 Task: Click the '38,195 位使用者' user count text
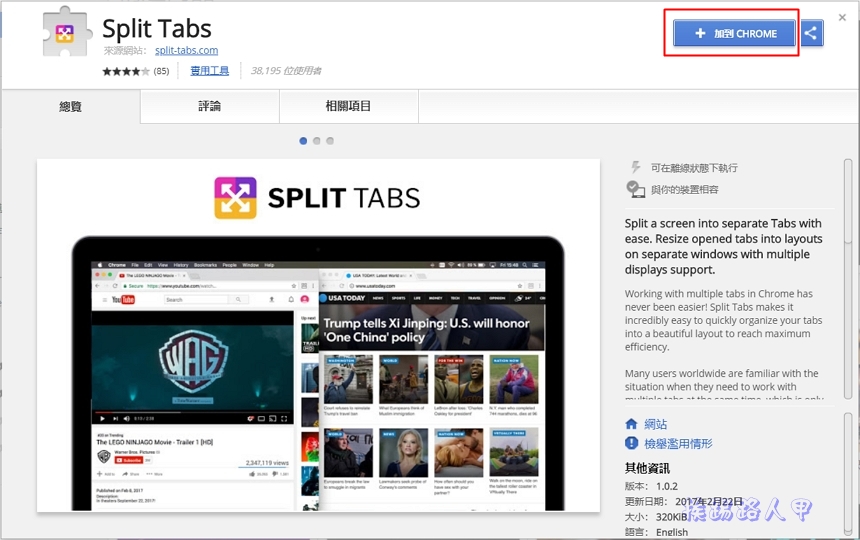tap(286, 71)
